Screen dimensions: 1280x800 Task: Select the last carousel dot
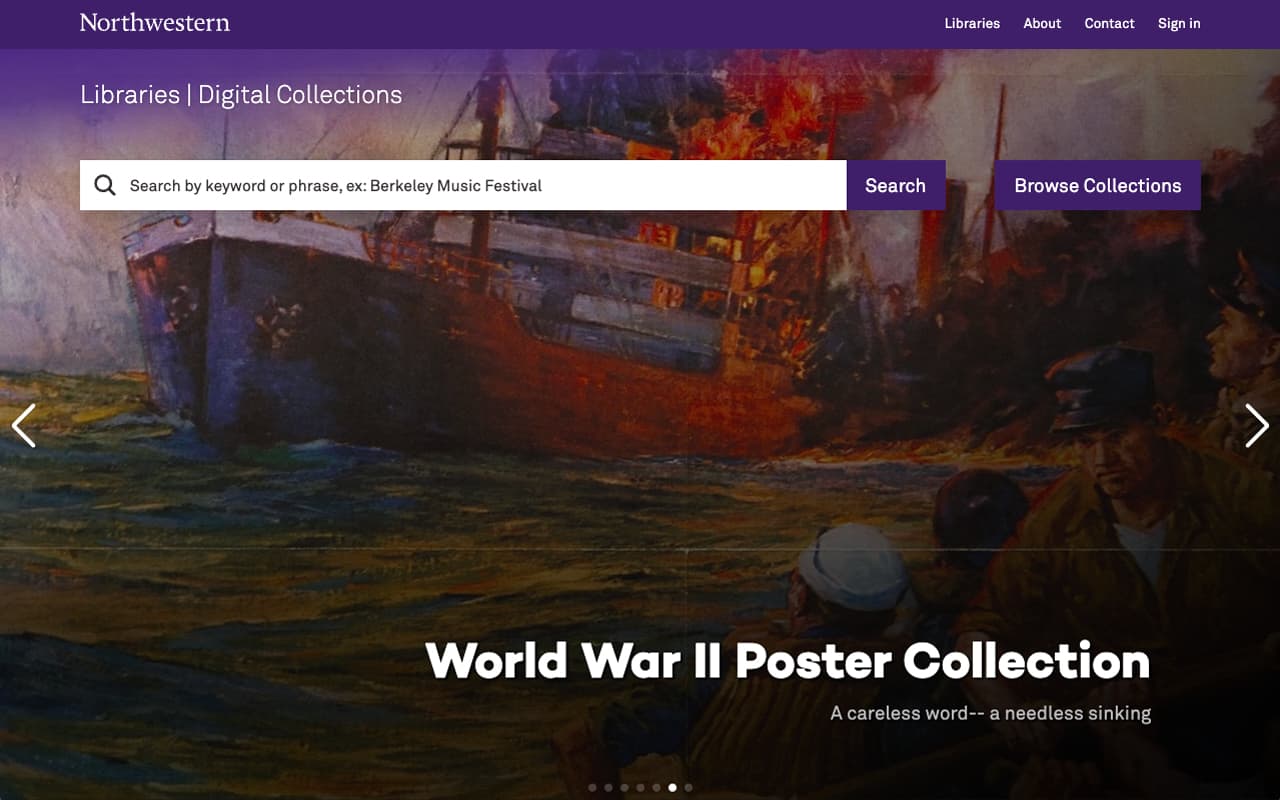point(688,787)
